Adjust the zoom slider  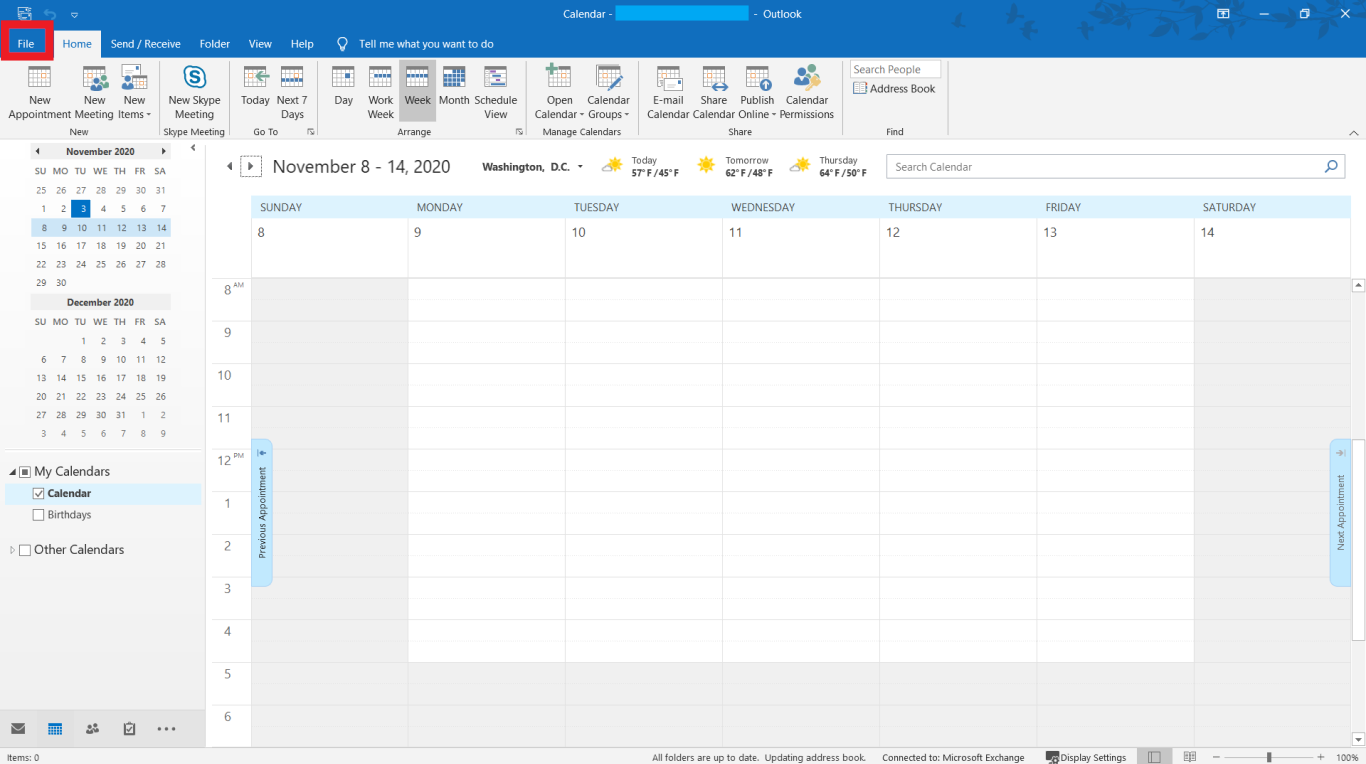pyautogui.click(x=1269, y=757)
